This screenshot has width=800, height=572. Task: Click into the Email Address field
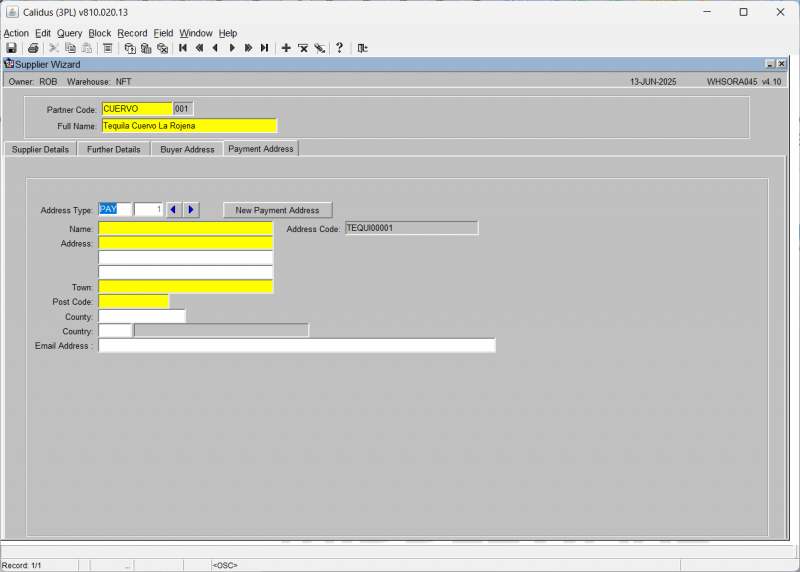coord(296,346)
